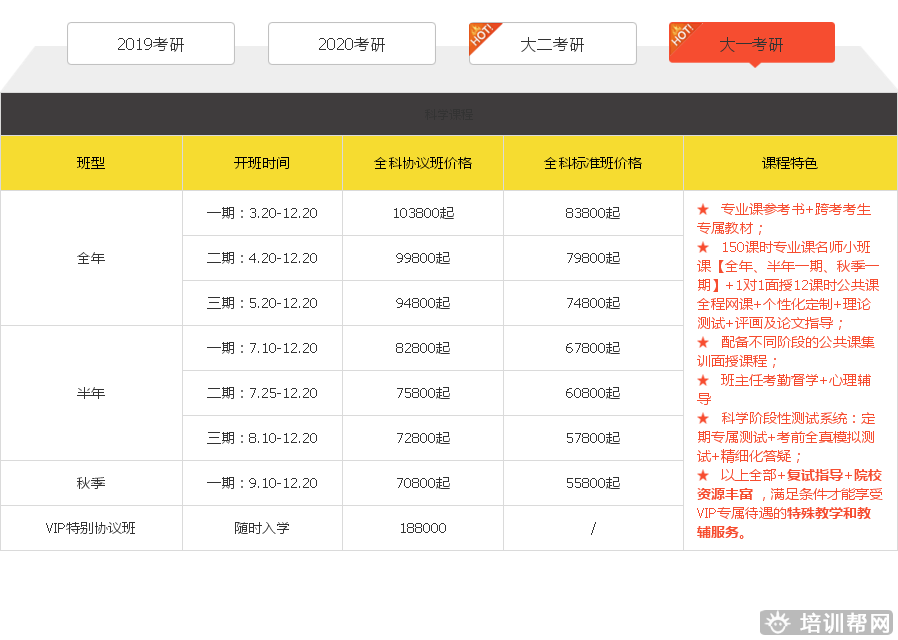Open the 大二考研 tab

click(x=553, y=44)
